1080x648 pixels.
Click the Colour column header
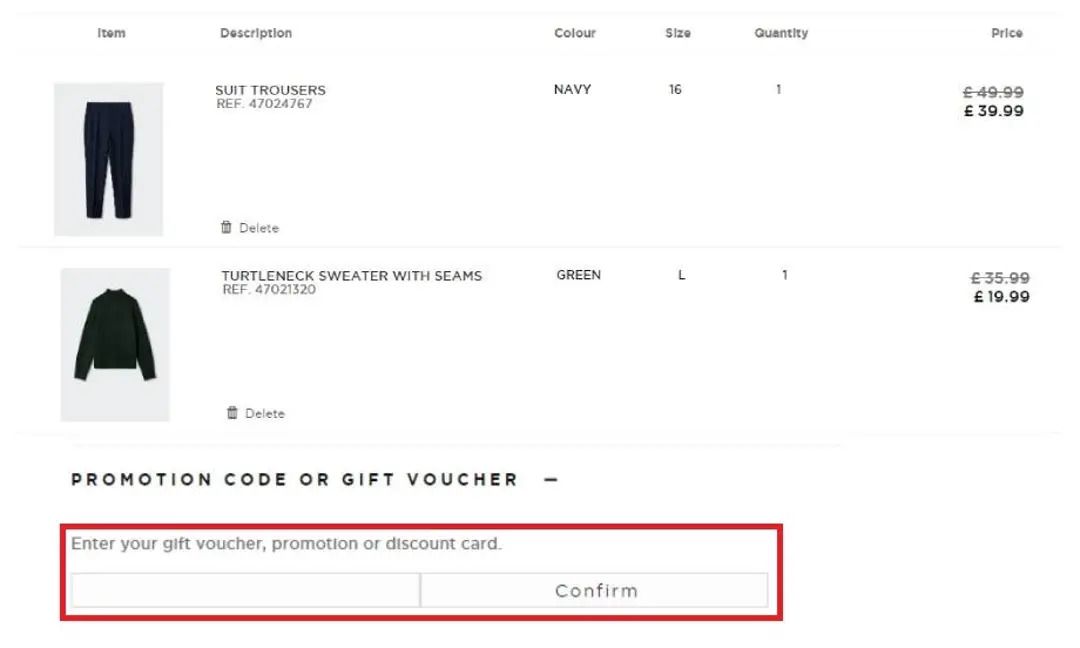[574, 32]
